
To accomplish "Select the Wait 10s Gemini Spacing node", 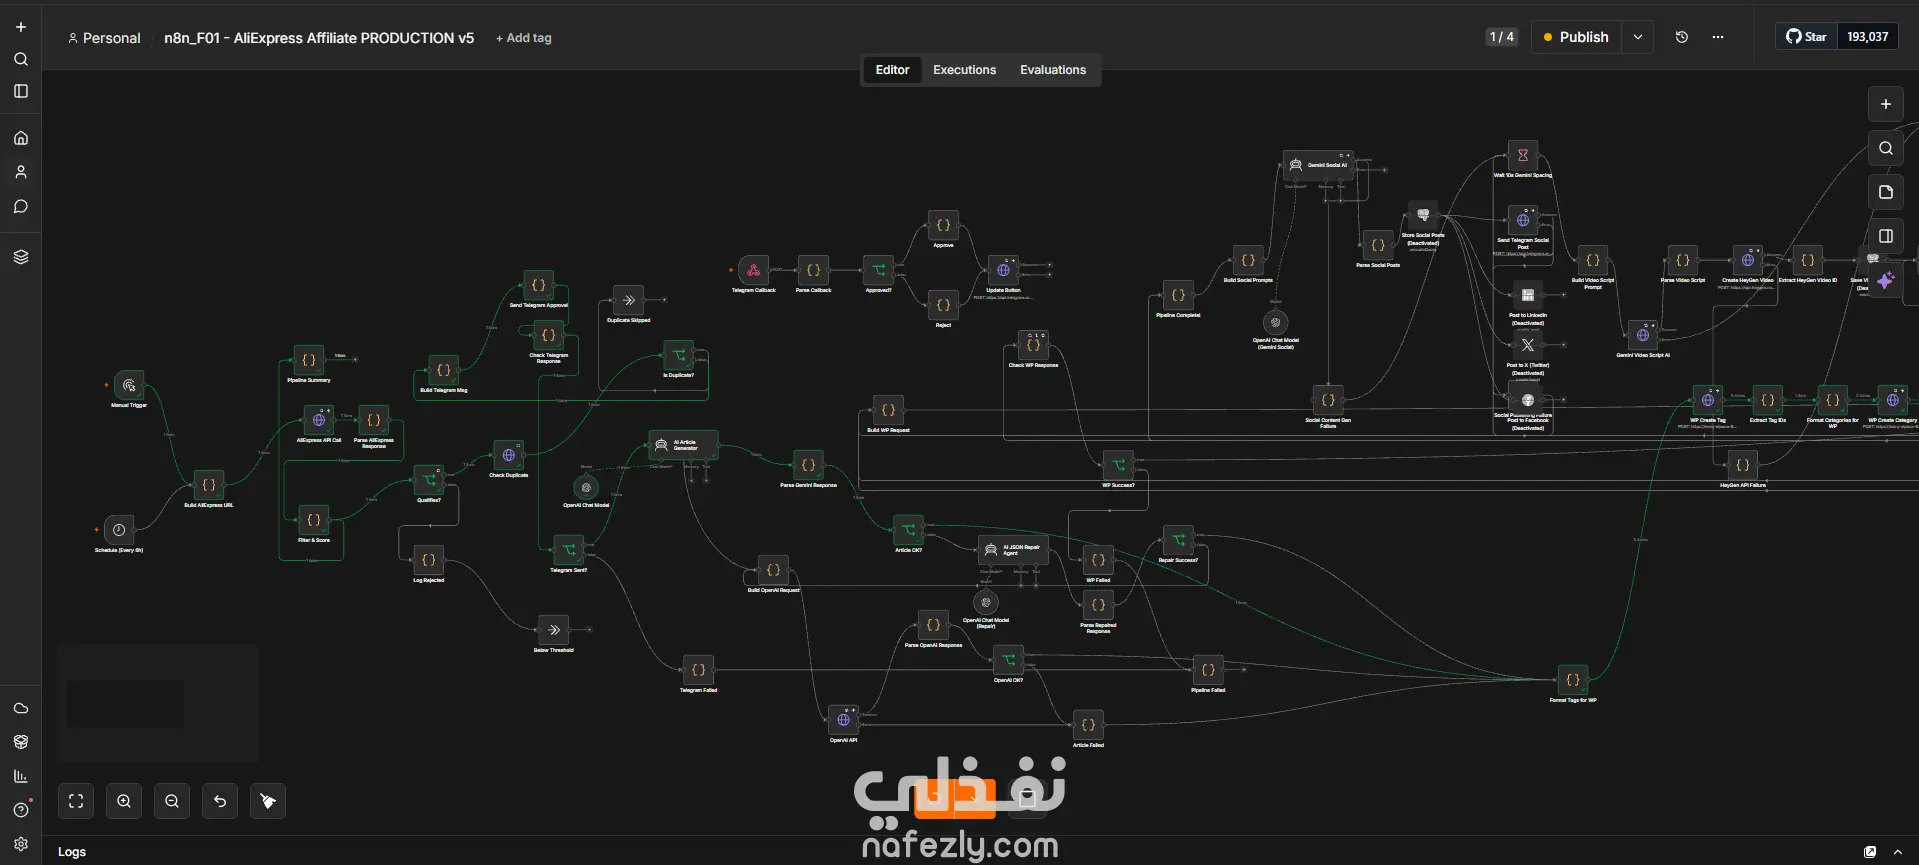I will pos(1523,155).
